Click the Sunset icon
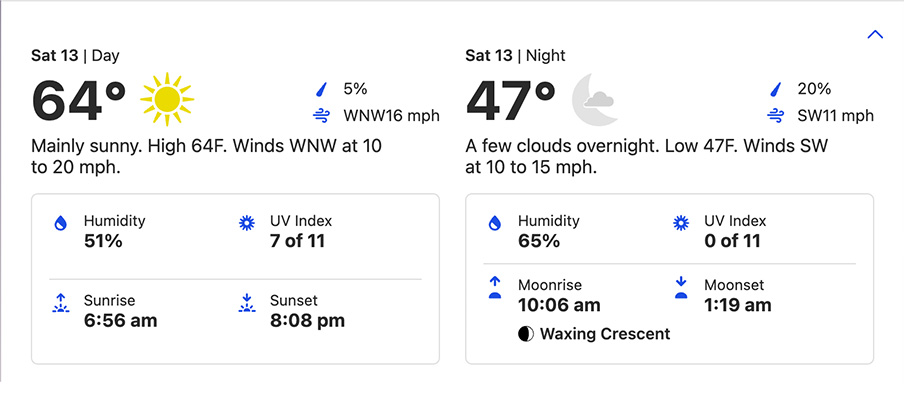 [x=245, y=303]
